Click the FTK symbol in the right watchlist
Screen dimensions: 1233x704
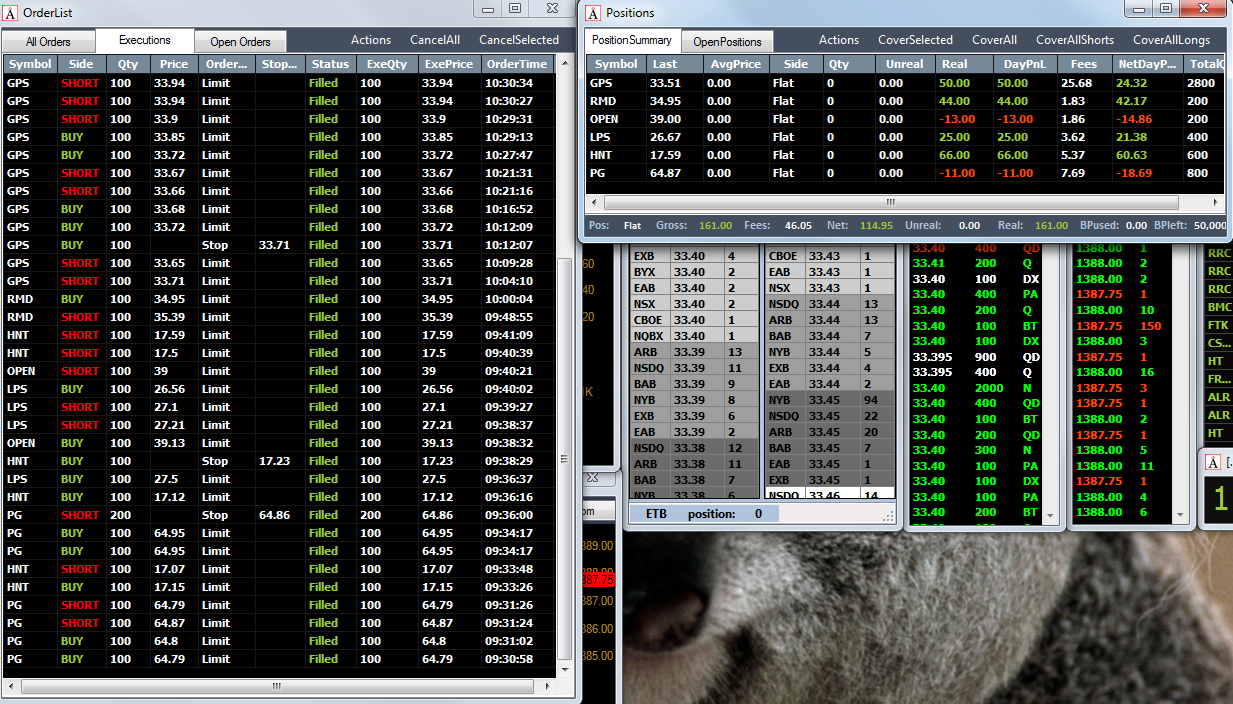tap(1219, 325)
